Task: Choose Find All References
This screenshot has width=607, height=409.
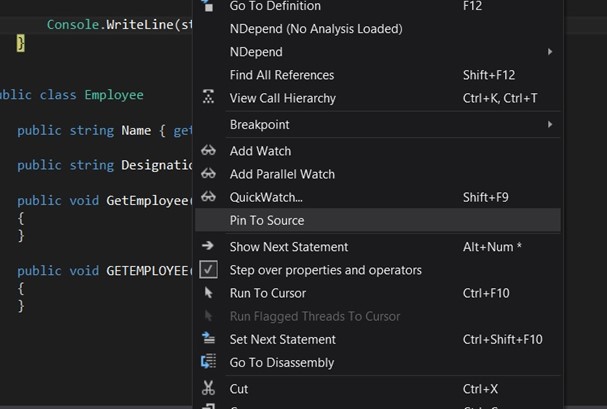Action: (377, 75)
